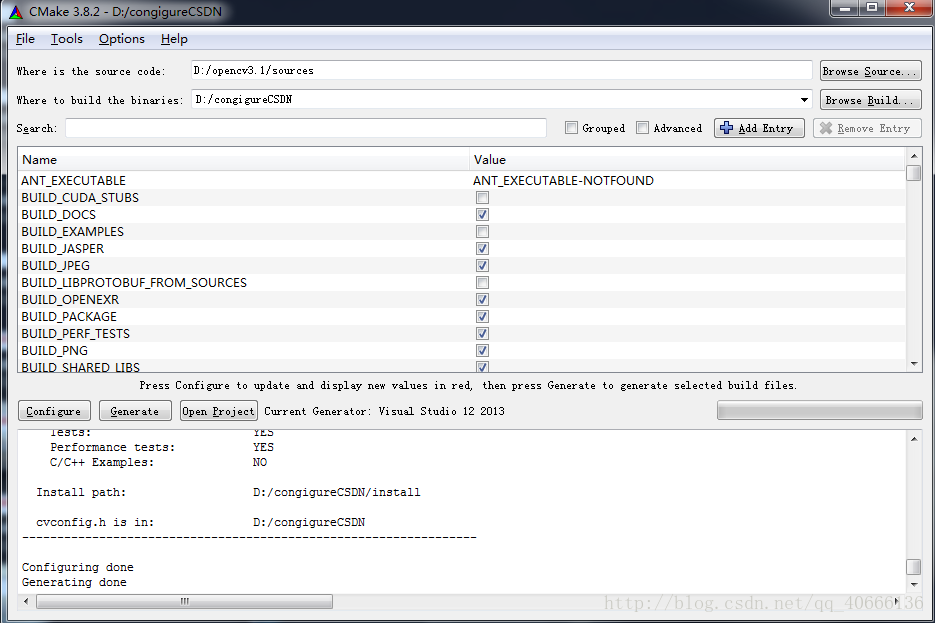Enable BUILD_CUDA_STUBS checkbox
This screenshot has width=935, height=623.
pyautogui.click(x=482, y=197)
